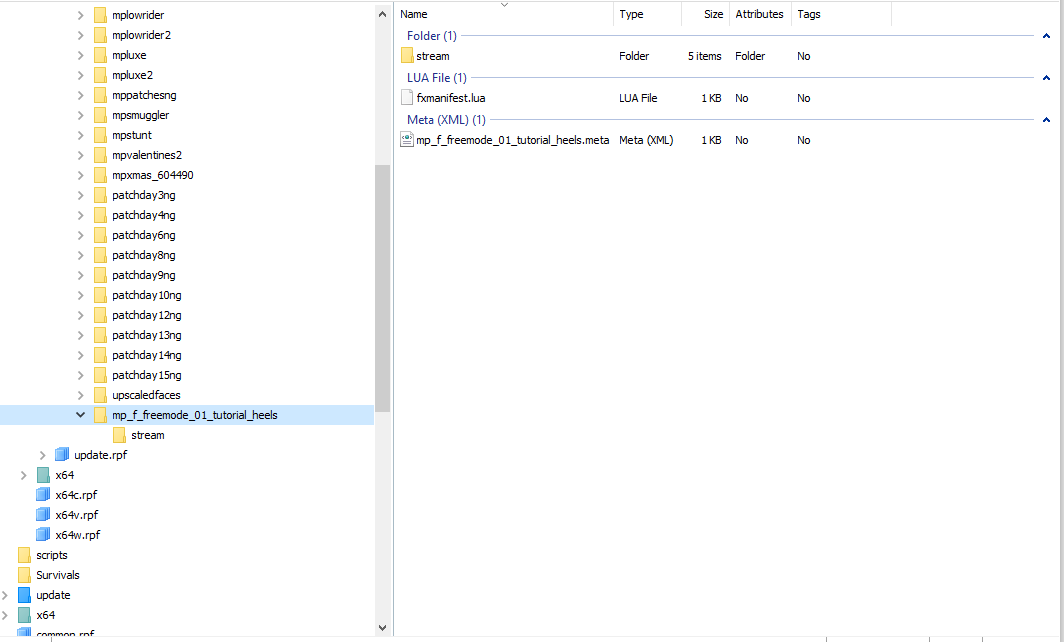Screen dimensions: 1064x642
Task: Select mpsmuggler in the folder tree
Action: click(140, 115)
